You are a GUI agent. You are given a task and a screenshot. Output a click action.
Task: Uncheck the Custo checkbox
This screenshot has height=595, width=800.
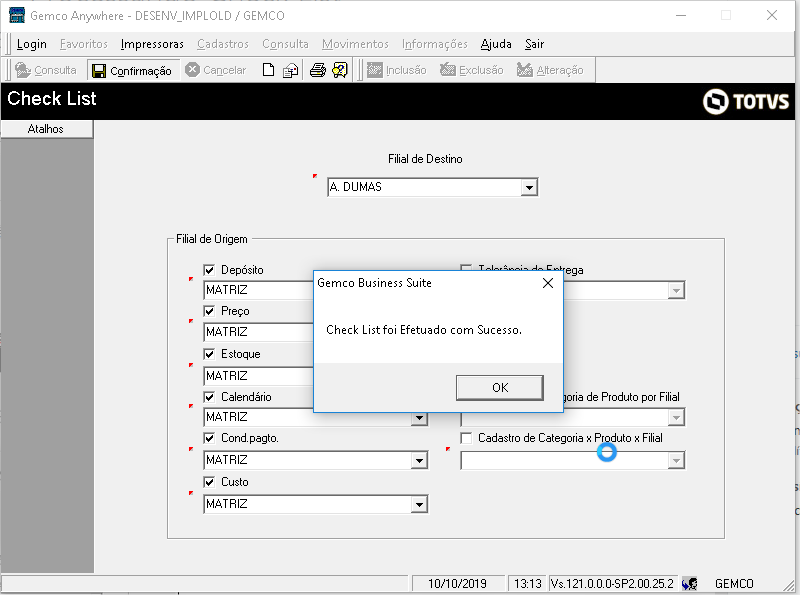click(x=209, y=482)
